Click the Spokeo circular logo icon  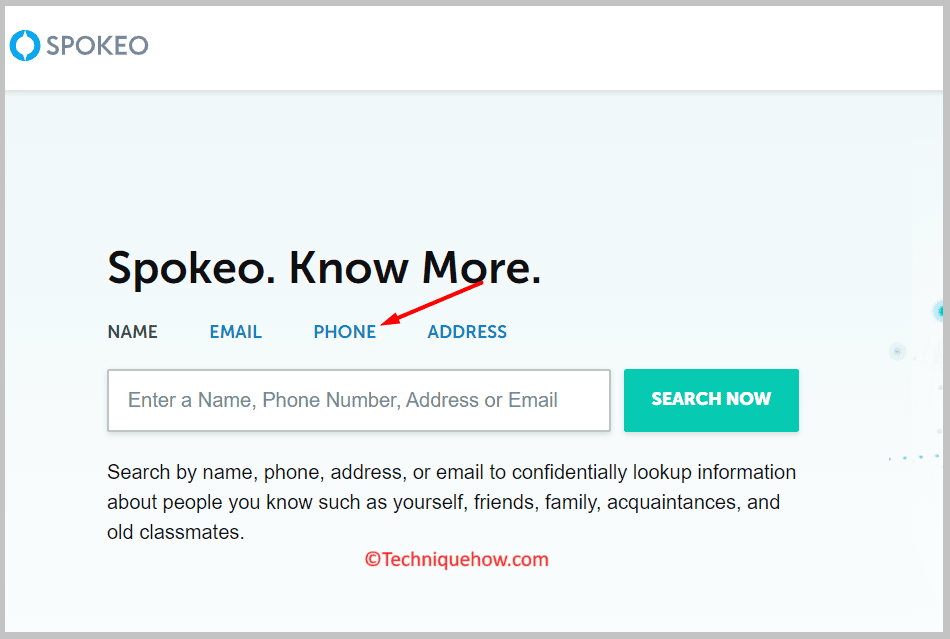pos(25,45)
